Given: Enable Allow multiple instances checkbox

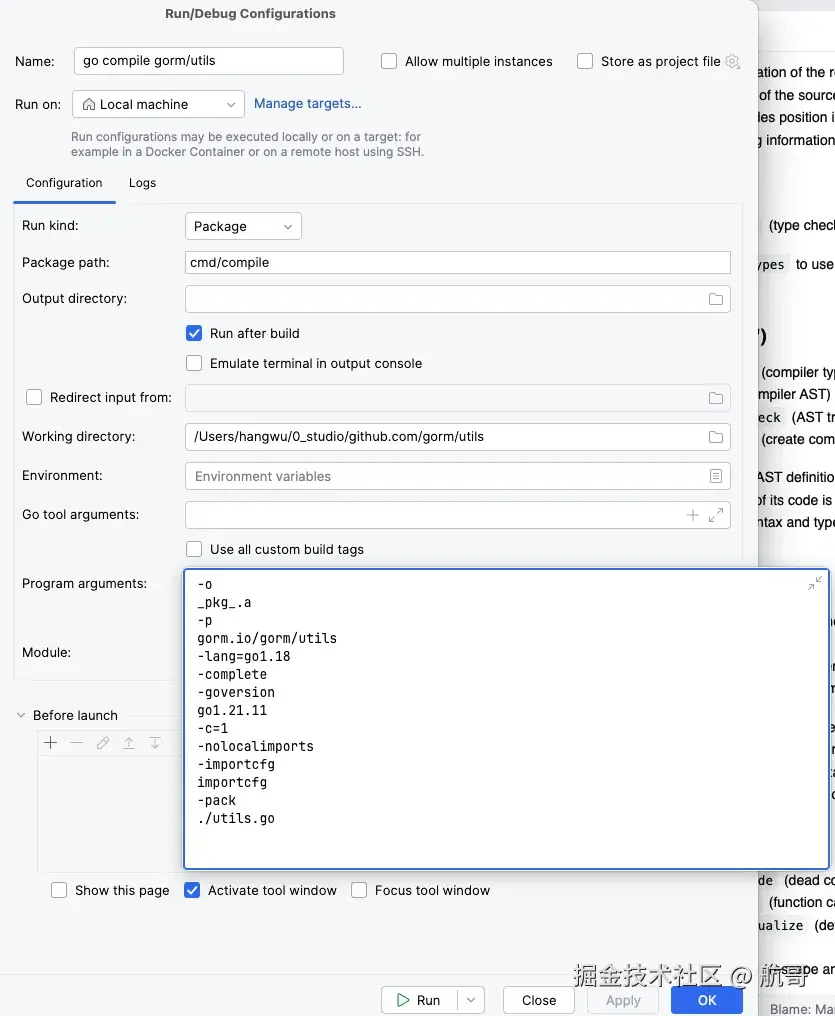Looking at the screenshot, I should (x=389, y=62).
